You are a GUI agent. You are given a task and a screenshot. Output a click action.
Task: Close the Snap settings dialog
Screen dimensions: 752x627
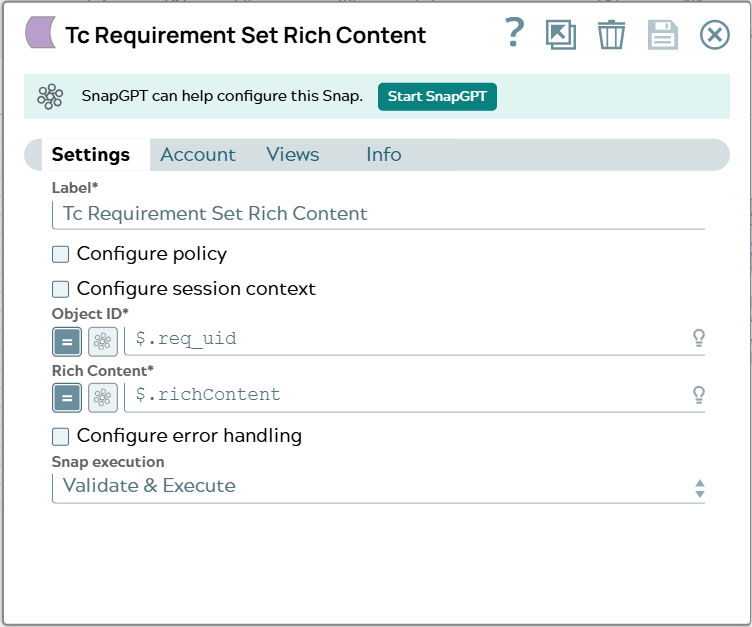pyautogui.click(x=715, y=35)
